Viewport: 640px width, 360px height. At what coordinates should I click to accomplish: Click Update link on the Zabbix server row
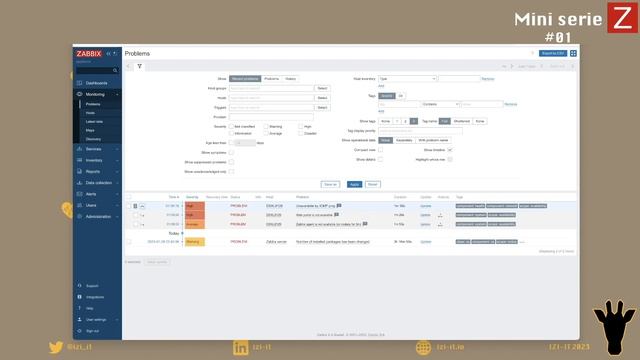click(x=426, y=242)
